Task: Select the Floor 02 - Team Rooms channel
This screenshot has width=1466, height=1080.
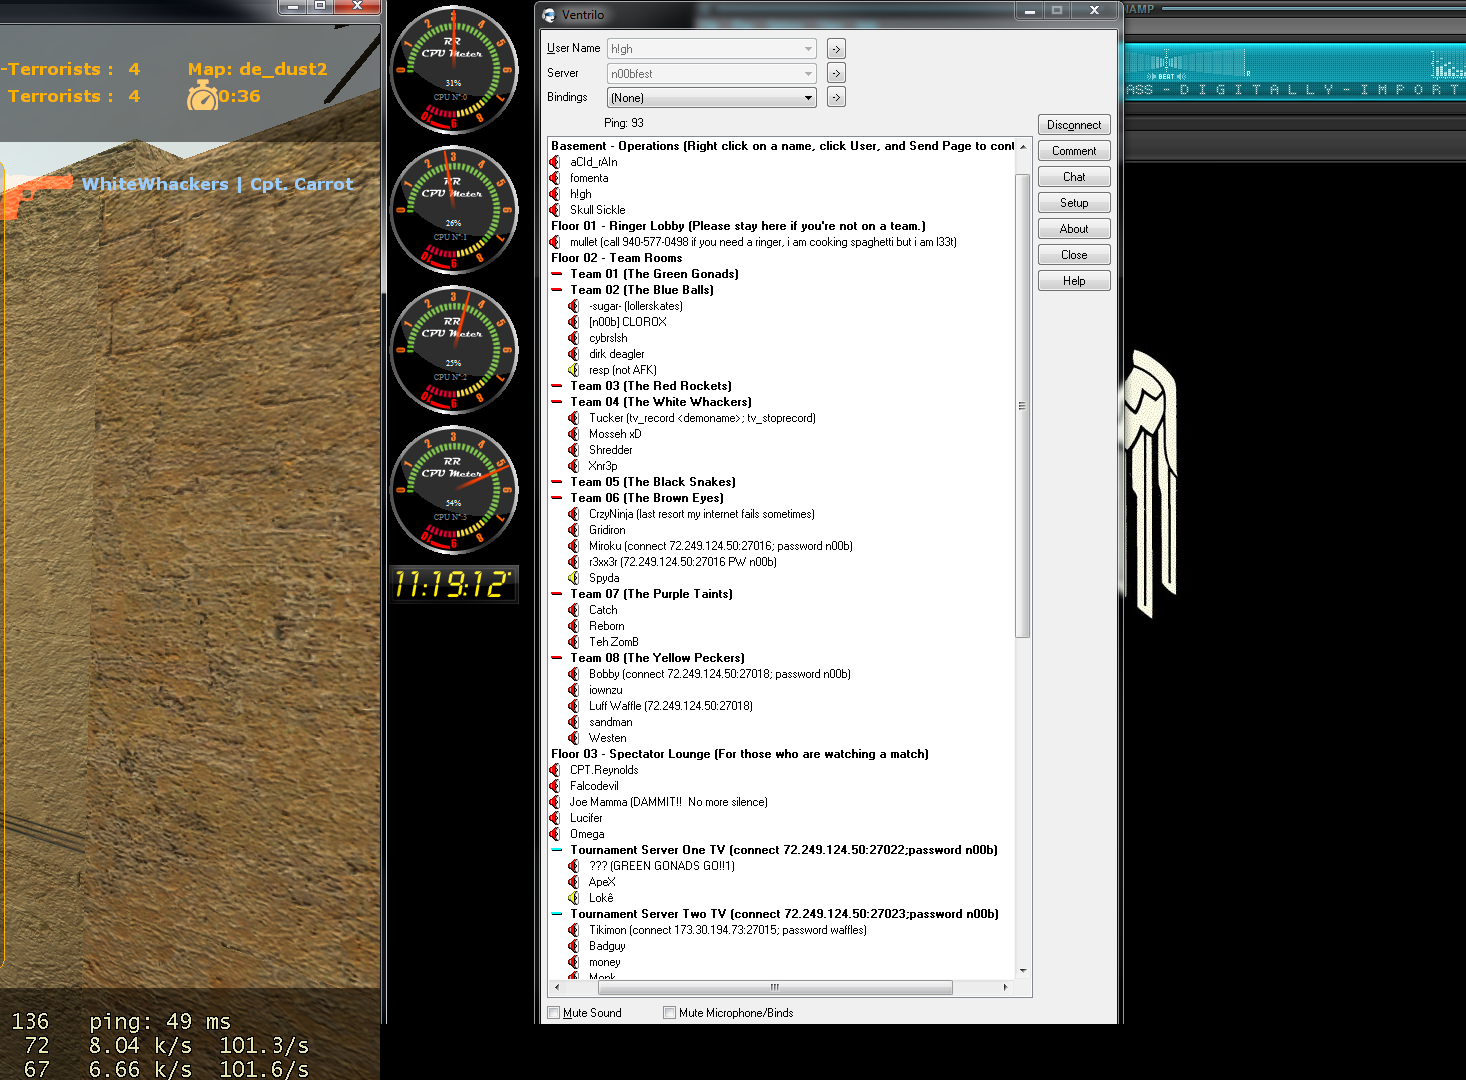Action: pos(616,258)
